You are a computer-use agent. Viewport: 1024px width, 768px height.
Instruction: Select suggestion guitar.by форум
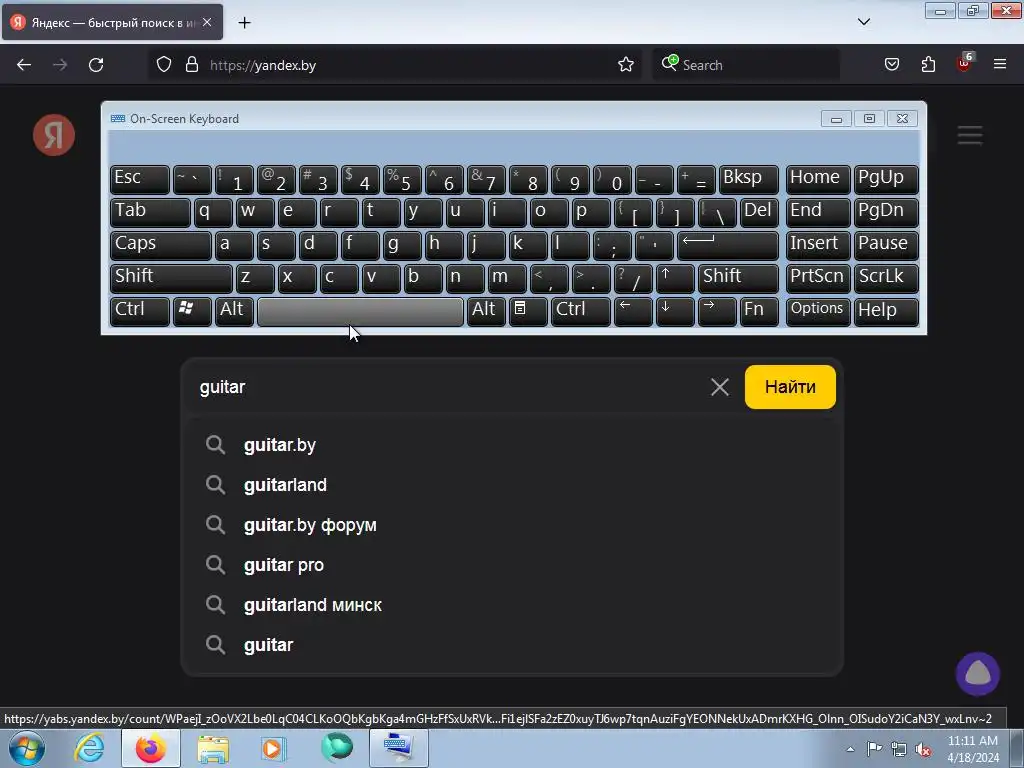pyautogui.click(x=513, y=525)
